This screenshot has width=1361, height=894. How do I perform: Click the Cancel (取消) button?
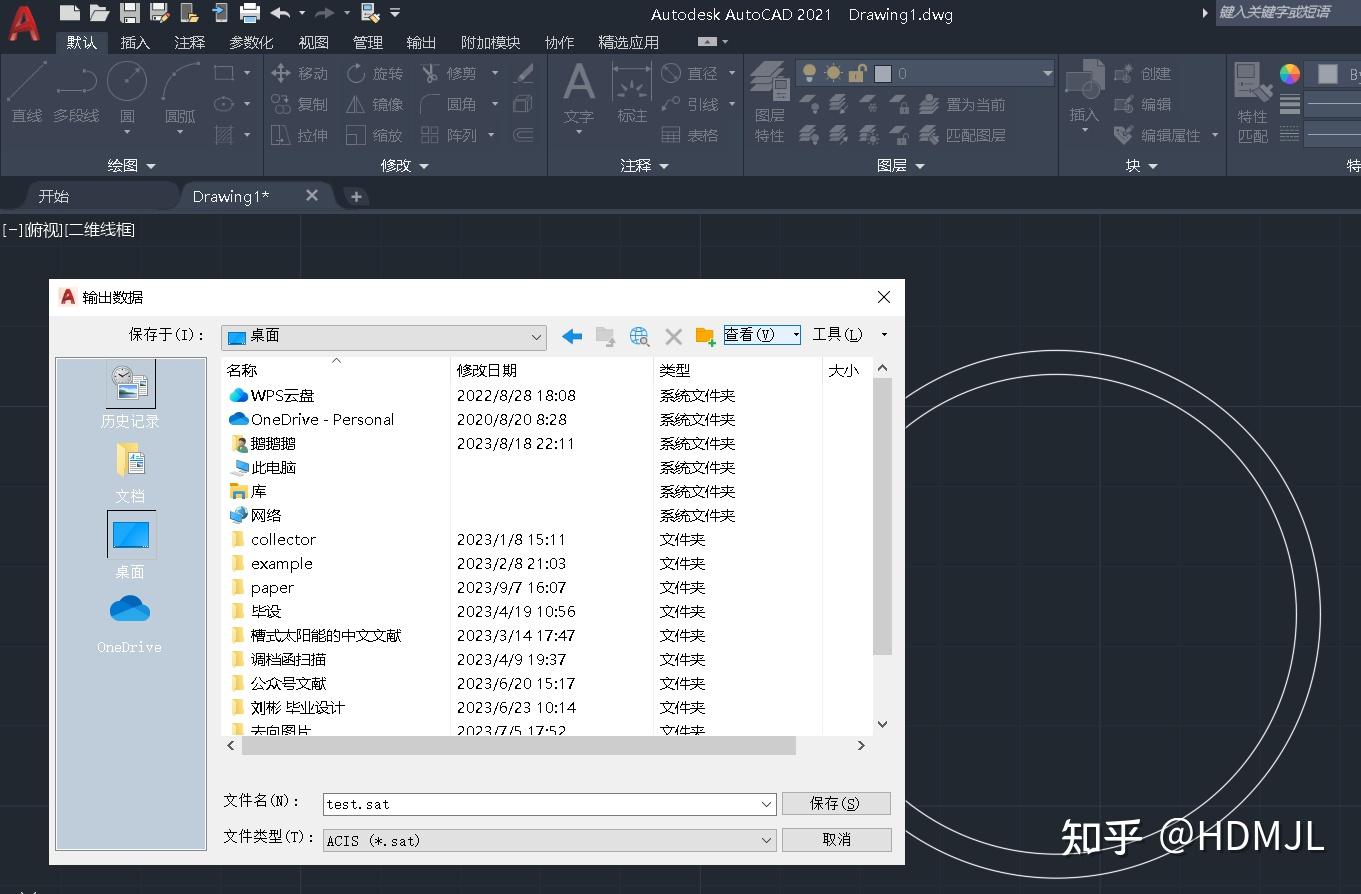coord(836,839)
